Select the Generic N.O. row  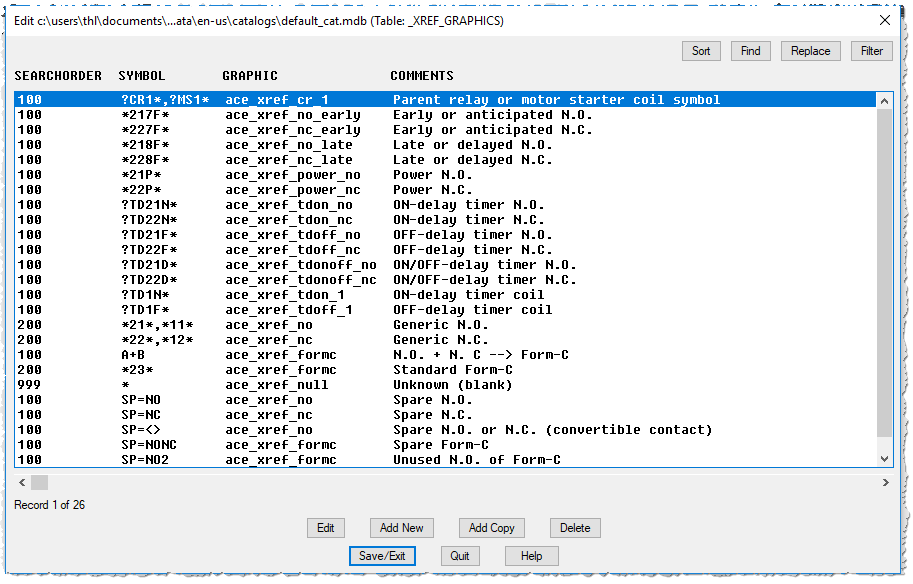pyautogui.click(x=445, y=325)
